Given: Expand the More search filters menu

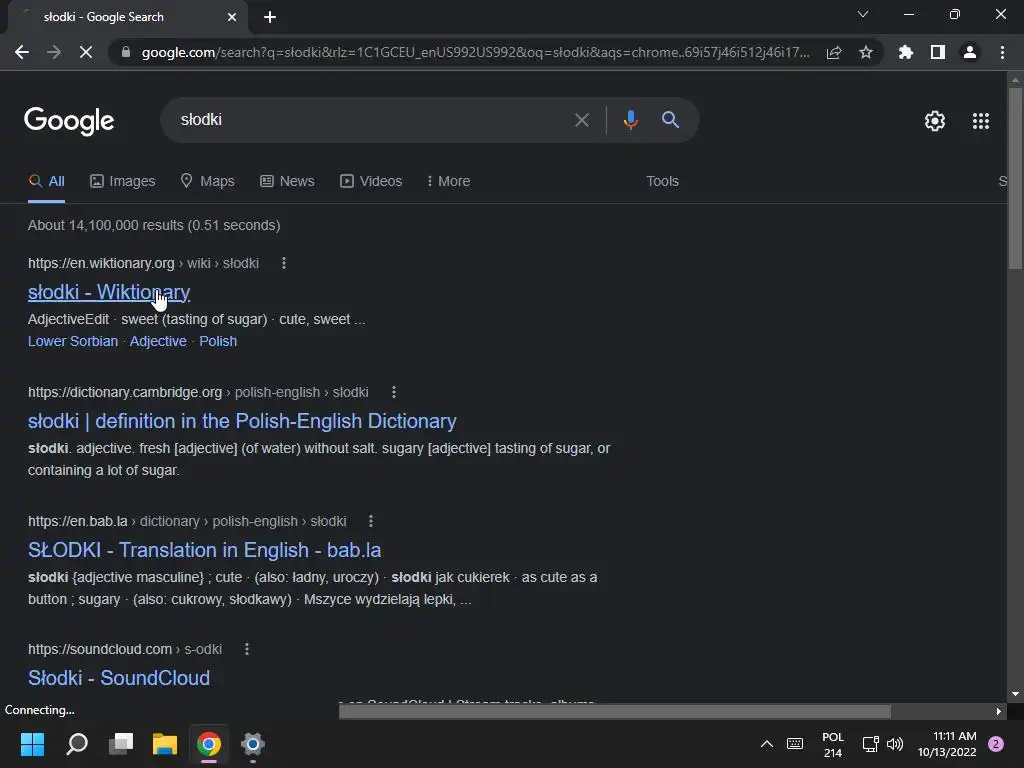Looking at the screenshot, I should (448, 181).
